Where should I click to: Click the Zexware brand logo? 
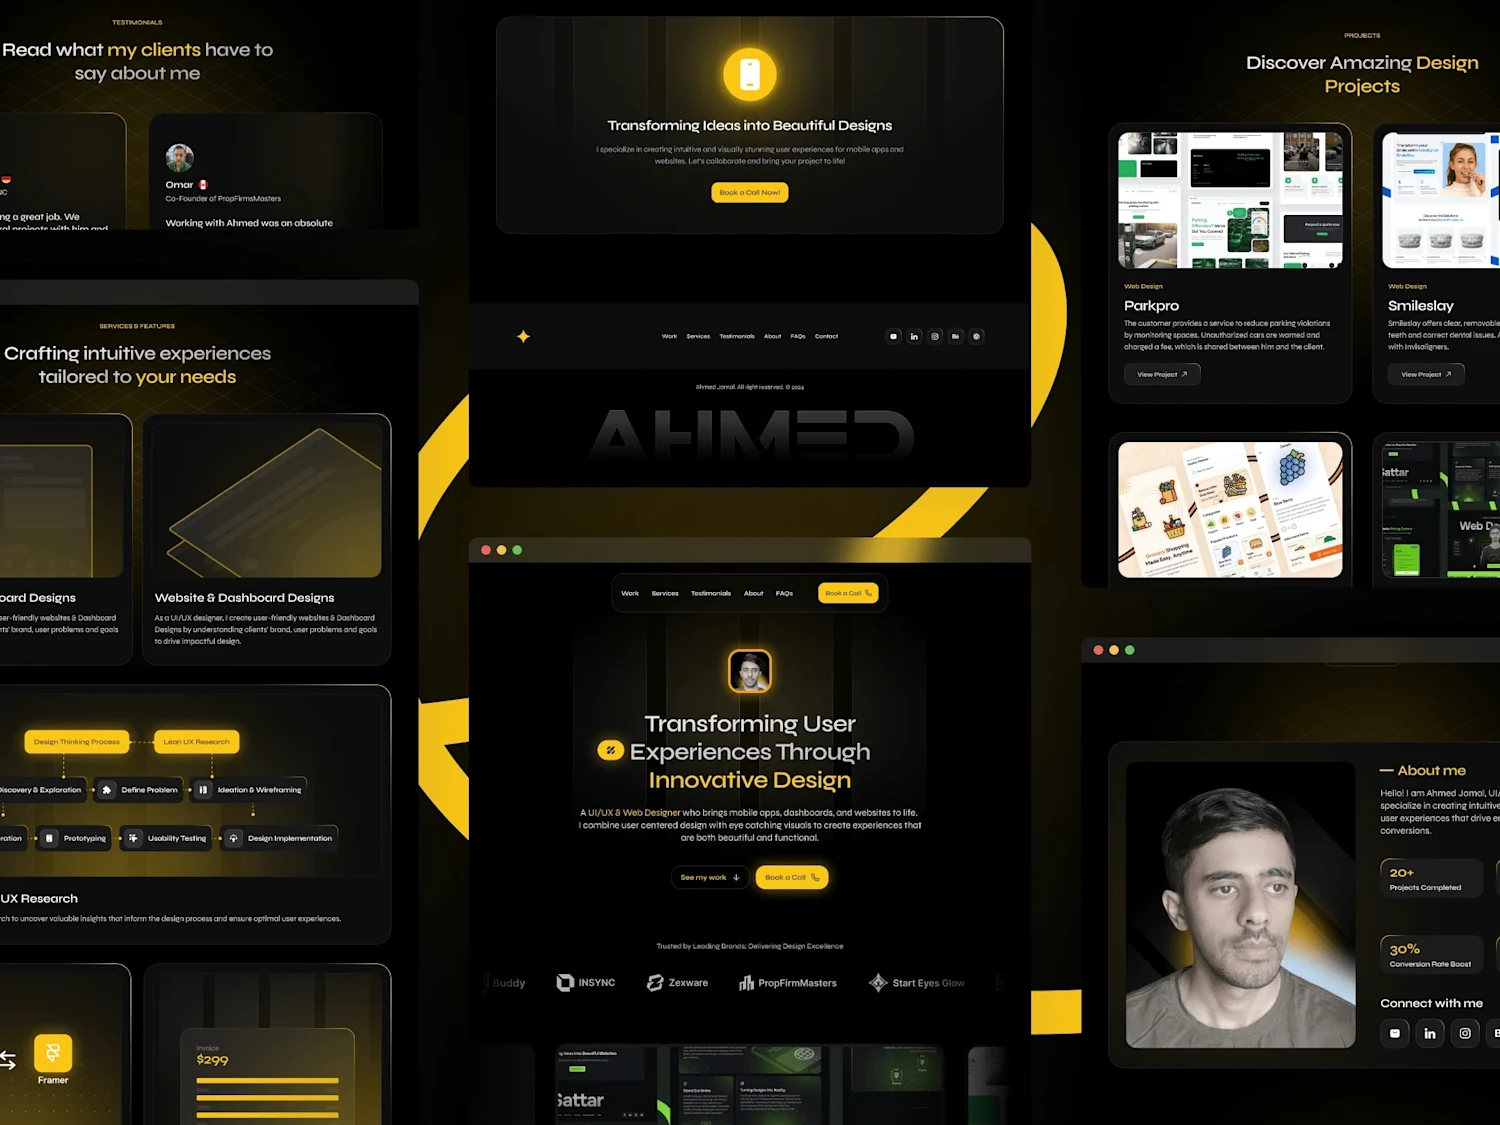click(x=678, y=983)
